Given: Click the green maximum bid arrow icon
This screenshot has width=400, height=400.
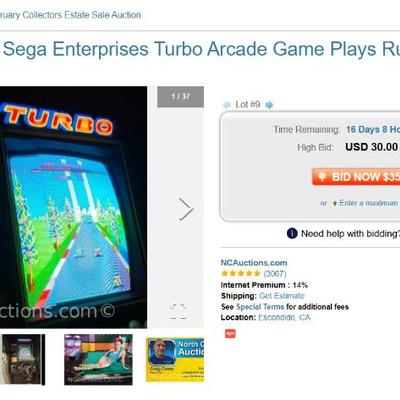Looking at the screenshot, I should pos(335,203).
